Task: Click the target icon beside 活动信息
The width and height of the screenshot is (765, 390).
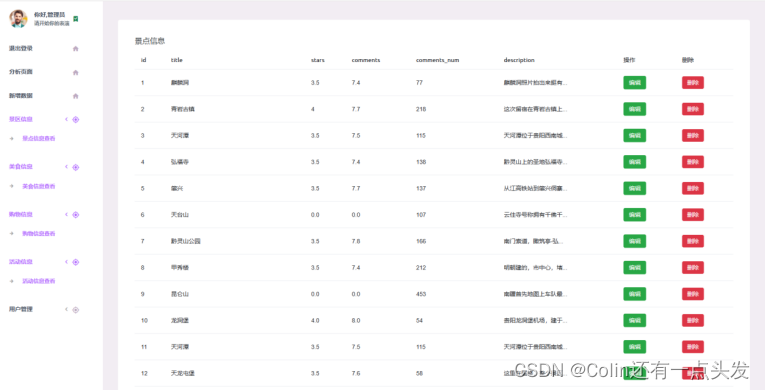Action: pos(76,262)
